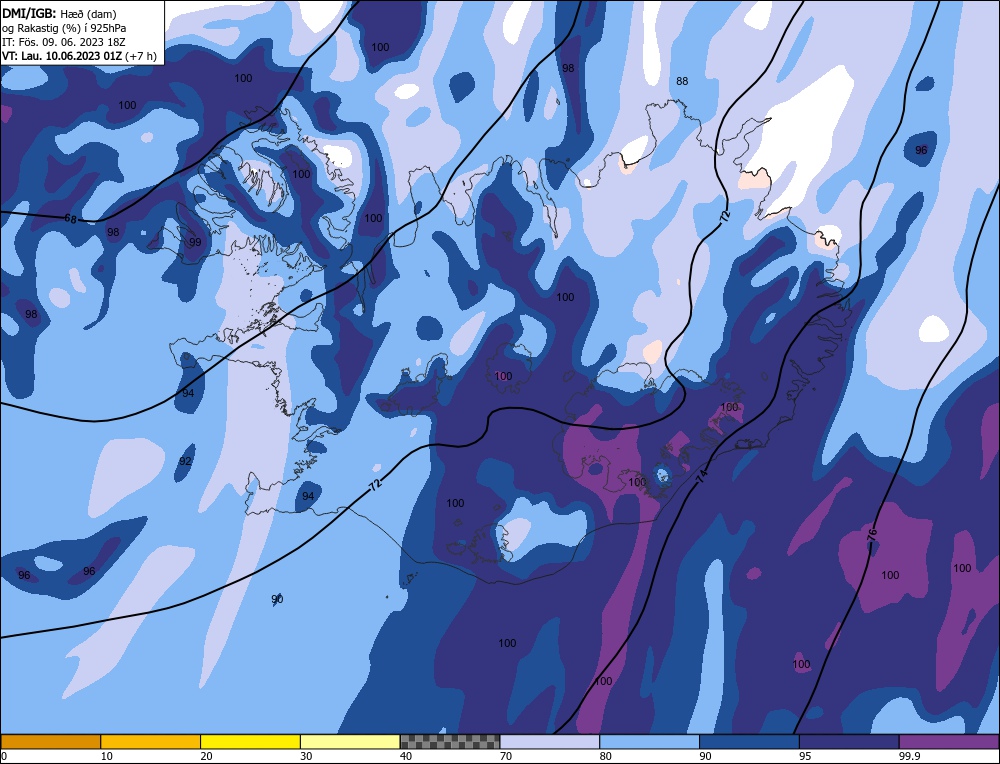Select the "IT: Fös. 09. 06. 2023 18Z" line
The image size is (1000, 764).
tap(64, 42)
